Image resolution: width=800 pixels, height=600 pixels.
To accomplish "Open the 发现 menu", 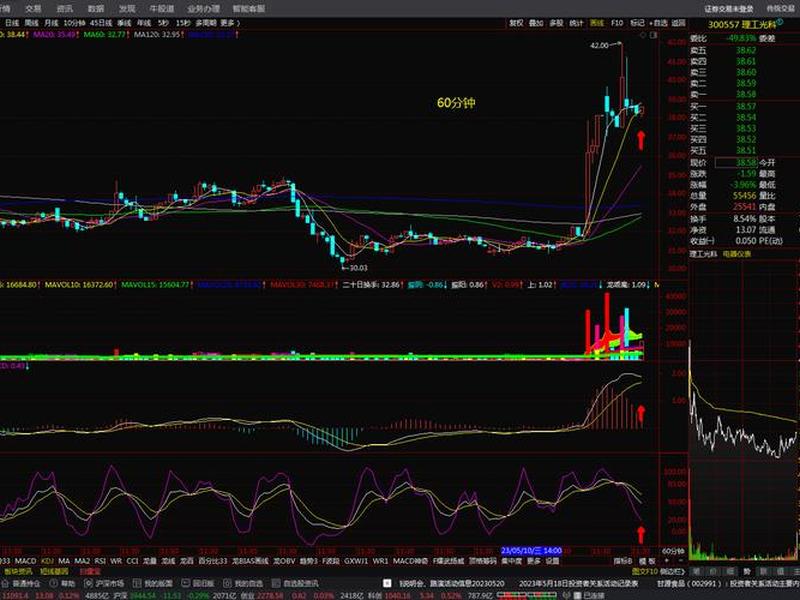I will click(x=127, y=9).
